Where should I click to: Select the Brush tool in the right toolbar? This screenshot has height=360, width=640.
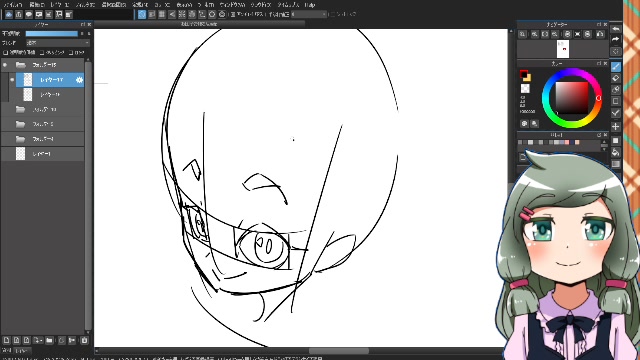click(x=616, y=67)
